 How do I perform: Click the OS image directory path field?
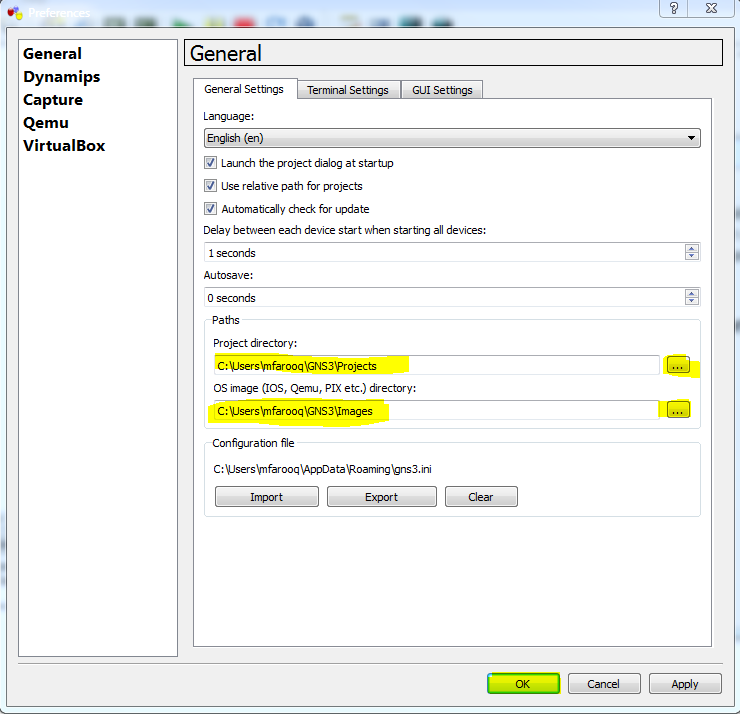[x=437, y=411]
